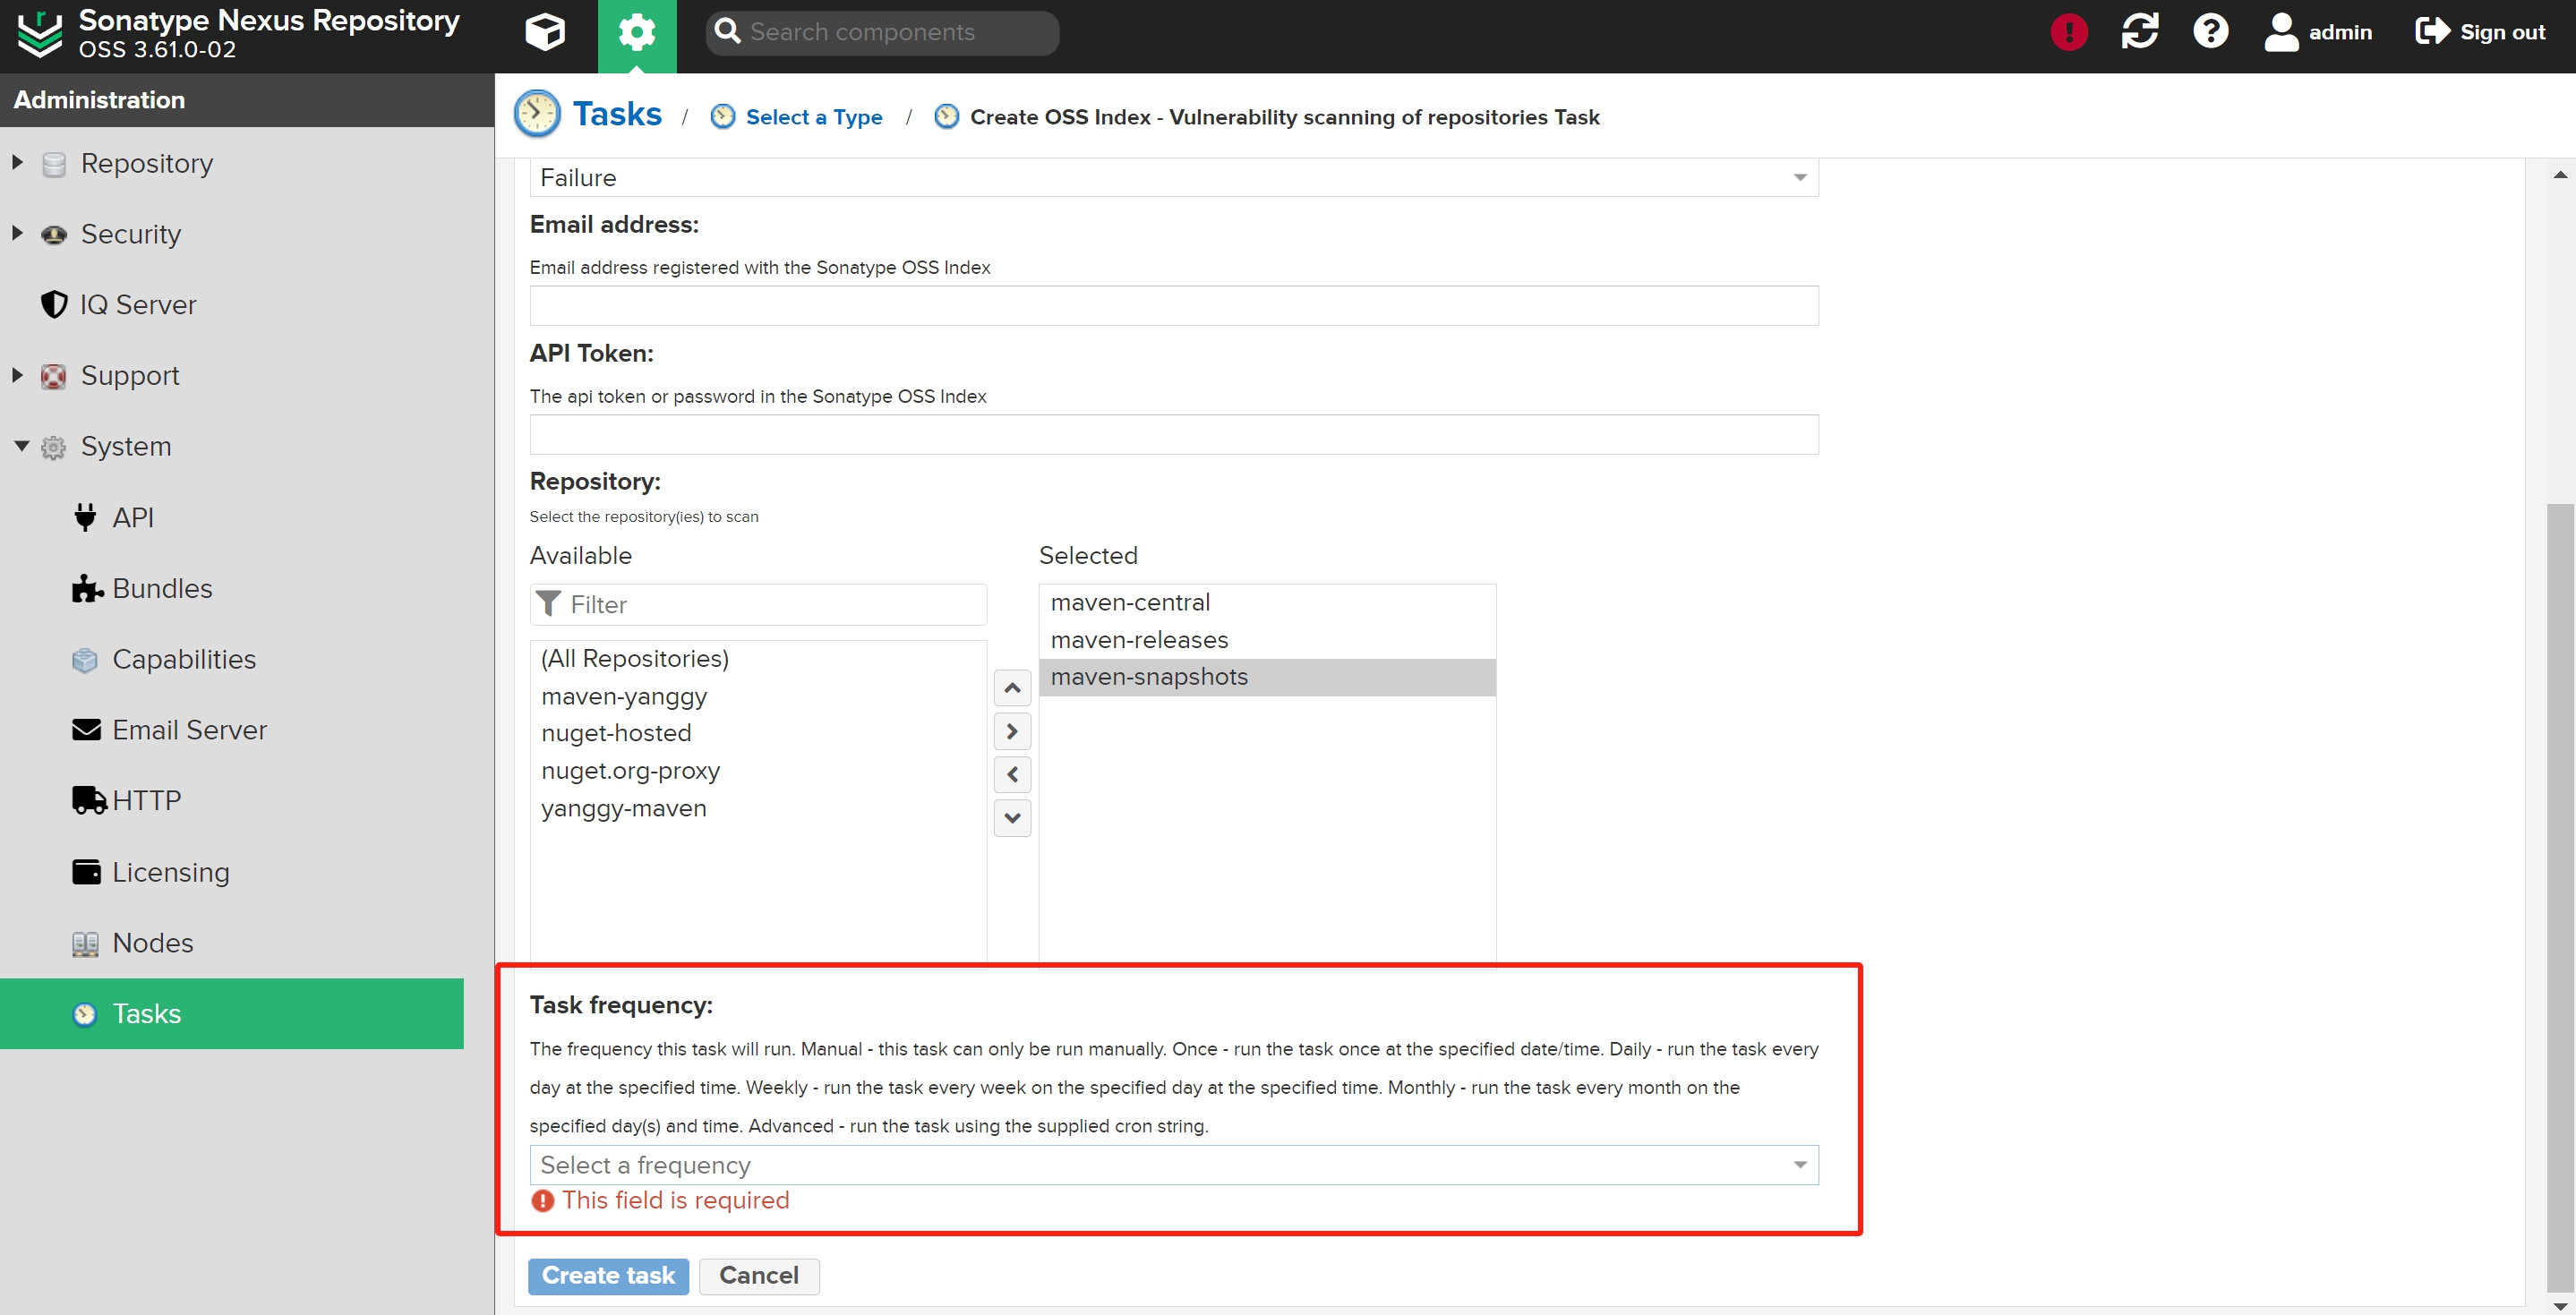Click the Email address input field

[1173, 306]
